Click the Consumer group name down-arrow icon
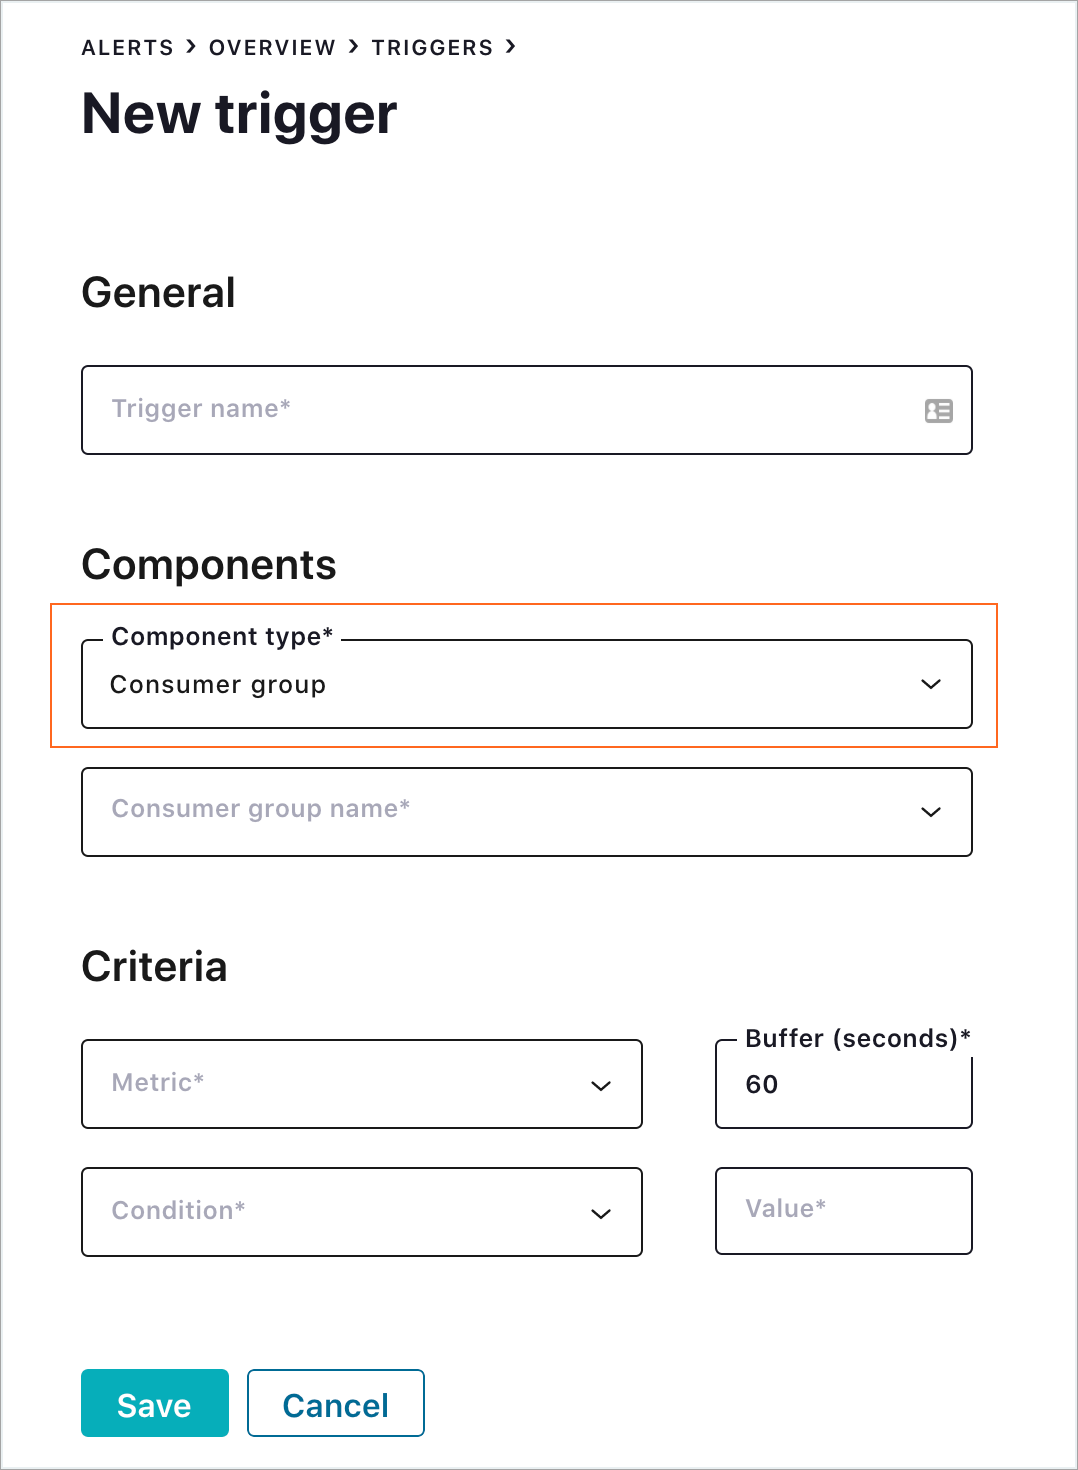This screenshot has height=1470, width=1078. [930, 812]
